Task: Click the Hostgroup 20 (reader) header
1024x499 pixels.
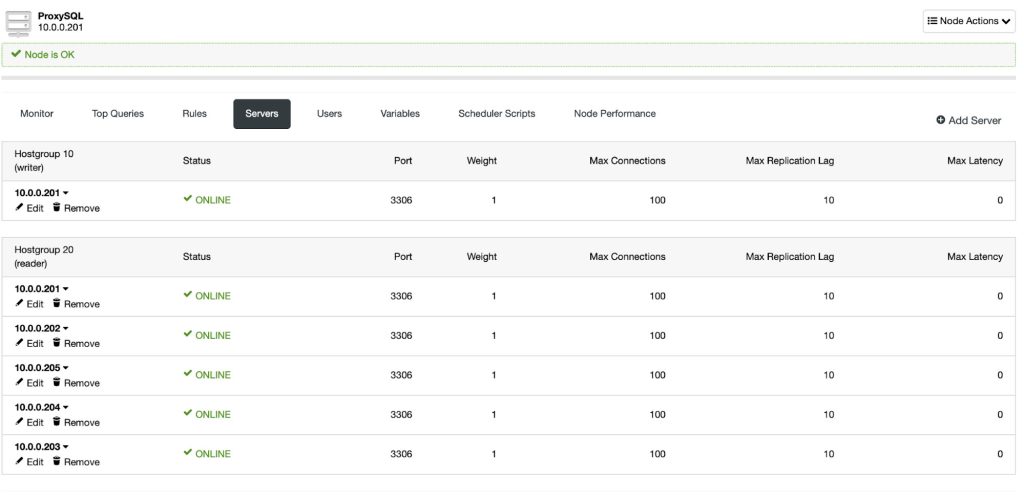Action: click(44, 257)
